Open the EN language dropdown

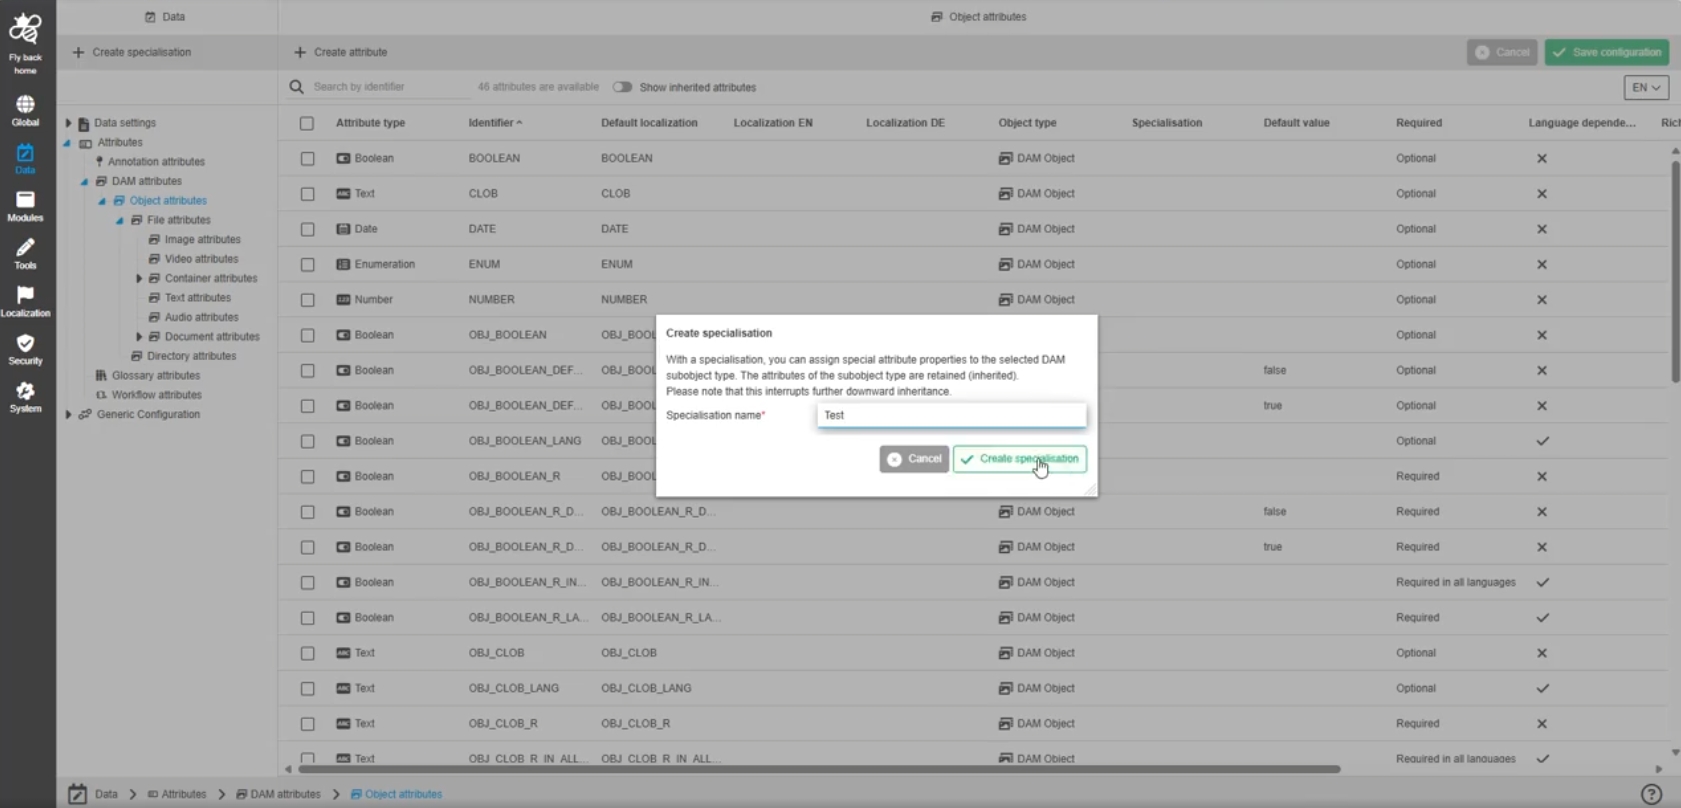(1645, 88)
